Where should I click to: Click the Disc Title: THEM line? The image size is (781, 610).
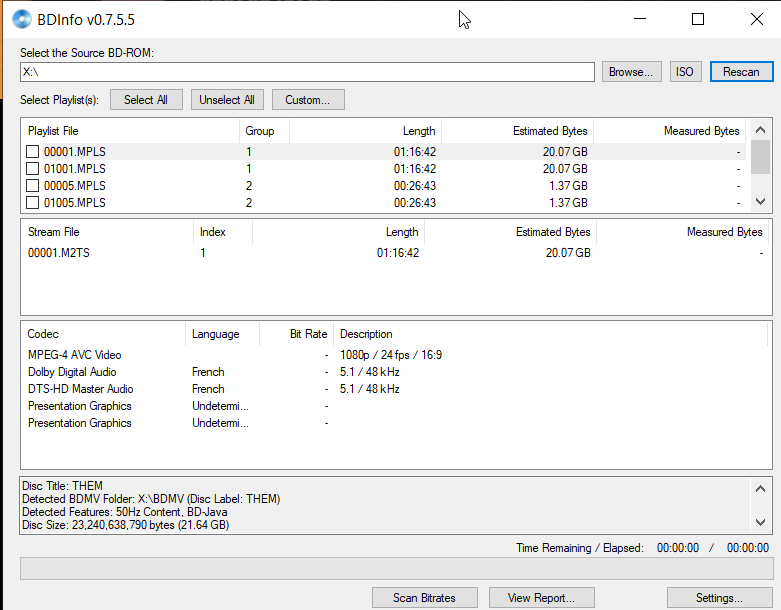62,486
